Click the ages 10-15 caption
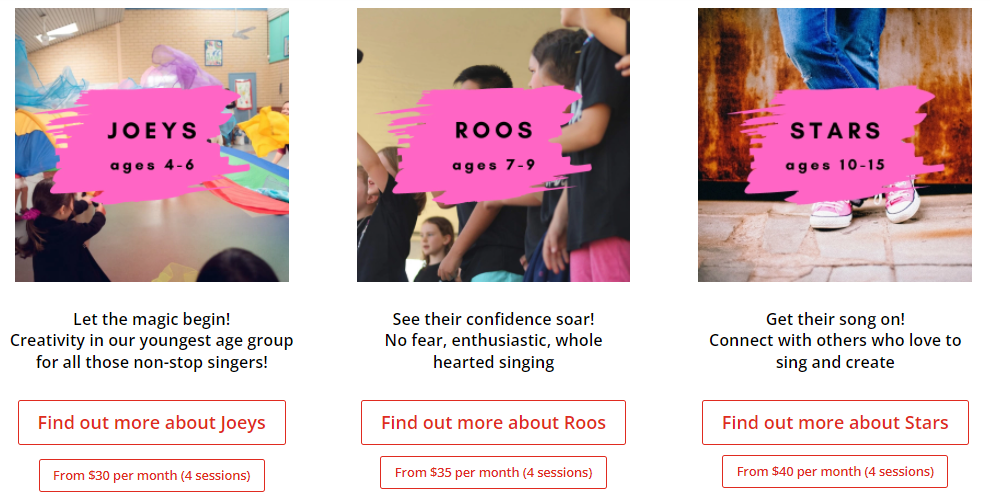The width and height of the screenshot is (990, 495). tap(835, 166)
